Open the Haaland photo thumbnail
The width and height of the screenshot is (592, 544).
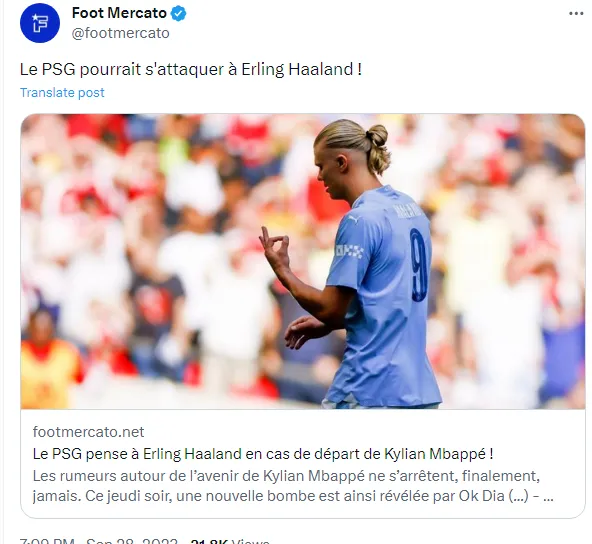303,261
